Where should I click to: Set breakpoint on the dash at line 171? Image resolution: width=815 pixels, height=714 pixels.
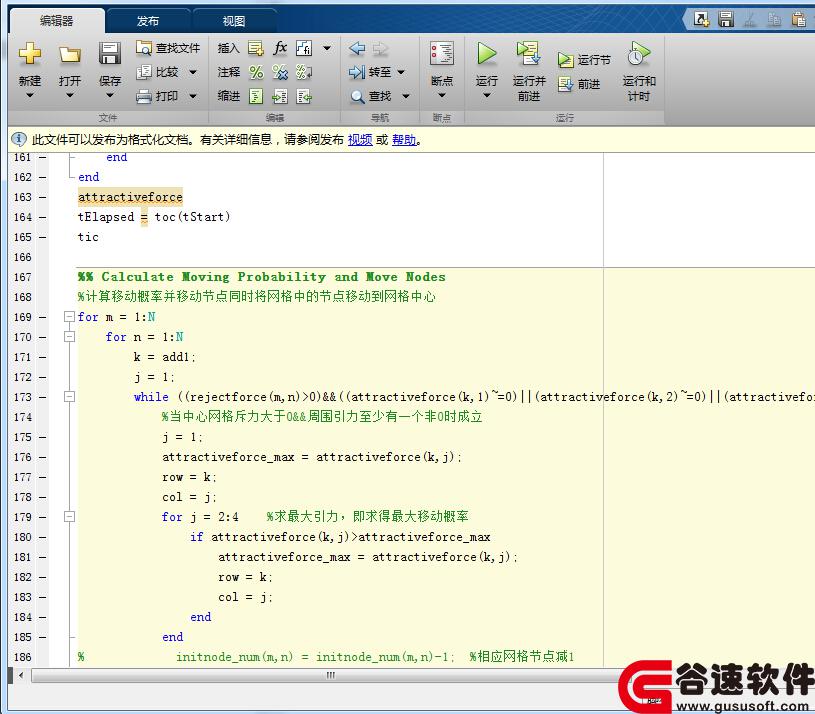(x=43, y=357)
